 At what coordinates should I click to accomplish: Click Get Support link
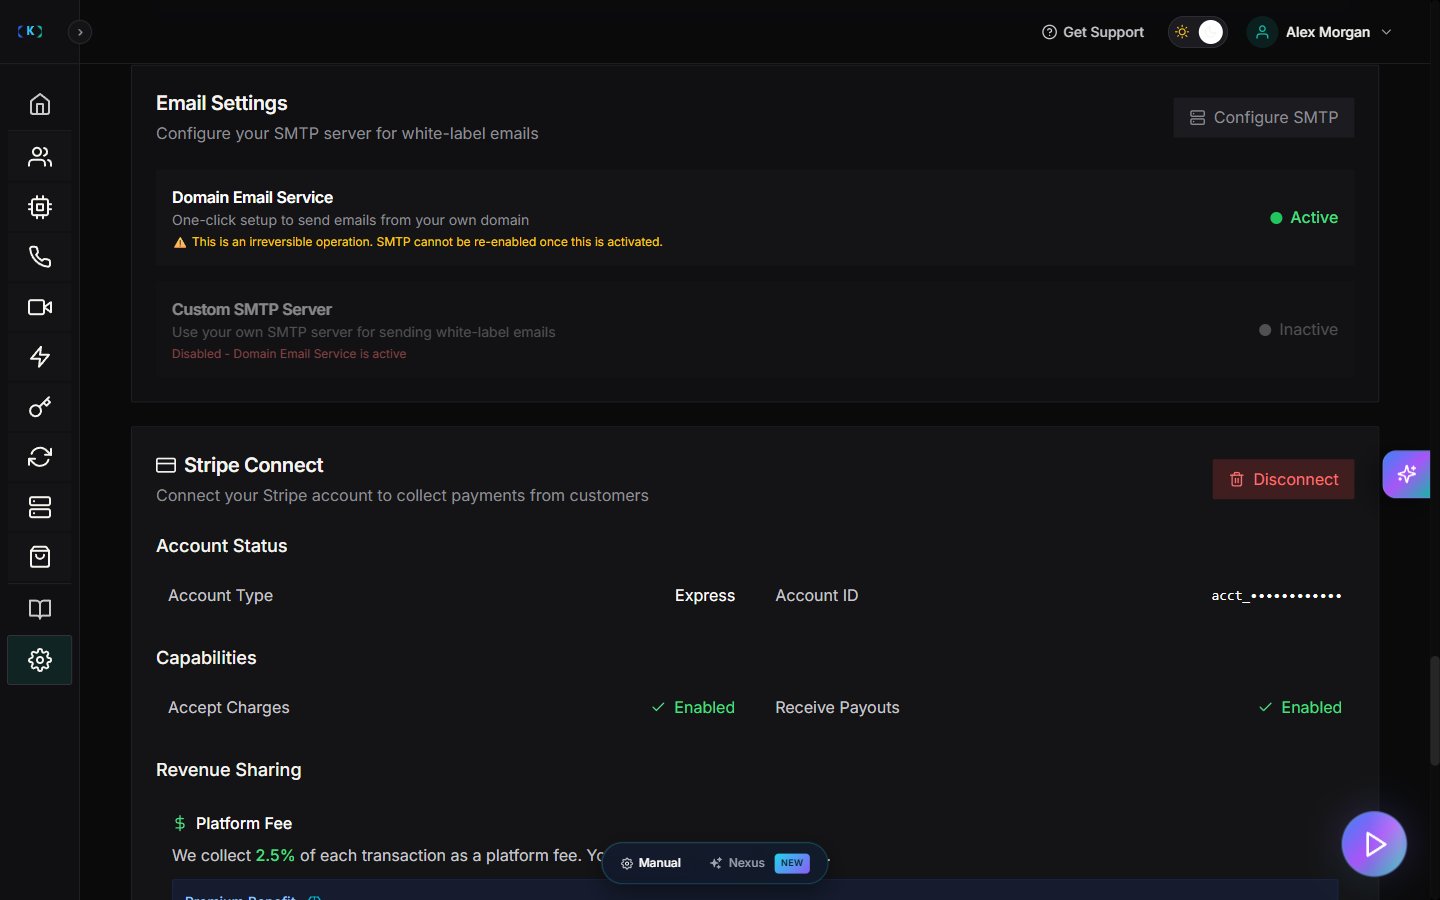click(1093, 32)
